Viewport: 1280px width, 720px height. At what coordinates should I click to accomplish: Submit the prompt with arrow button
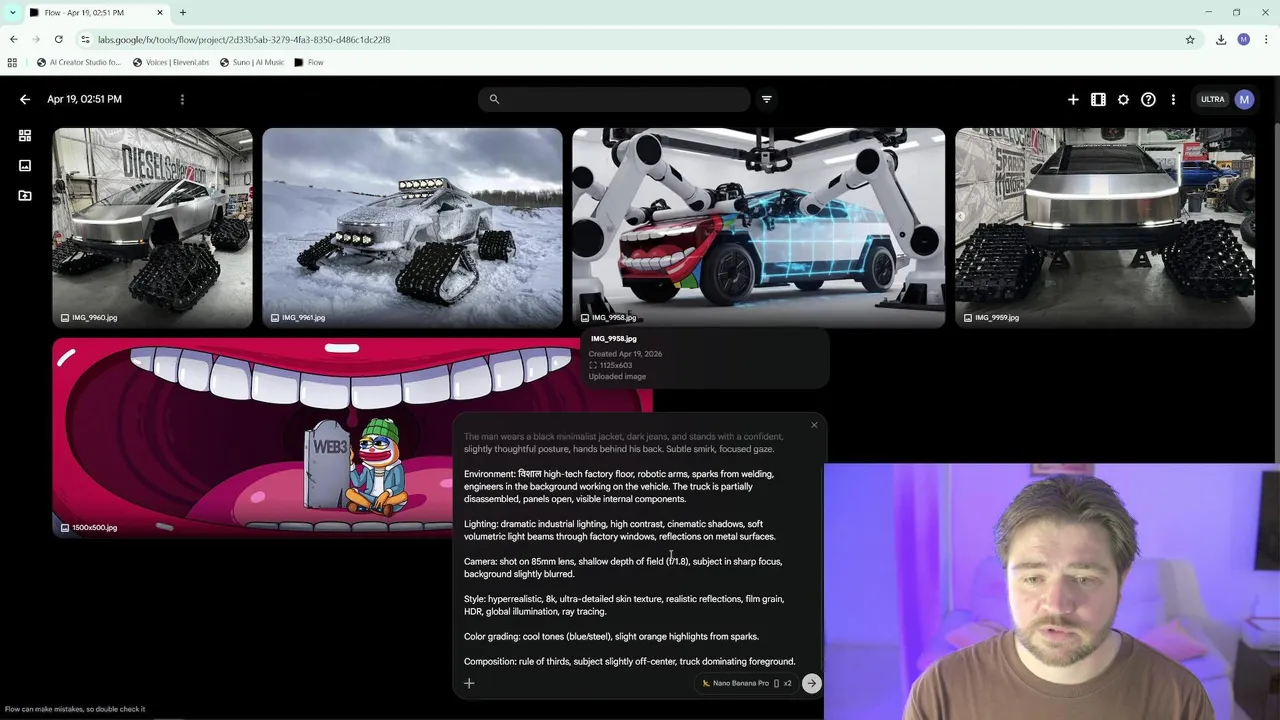point(811,683)
